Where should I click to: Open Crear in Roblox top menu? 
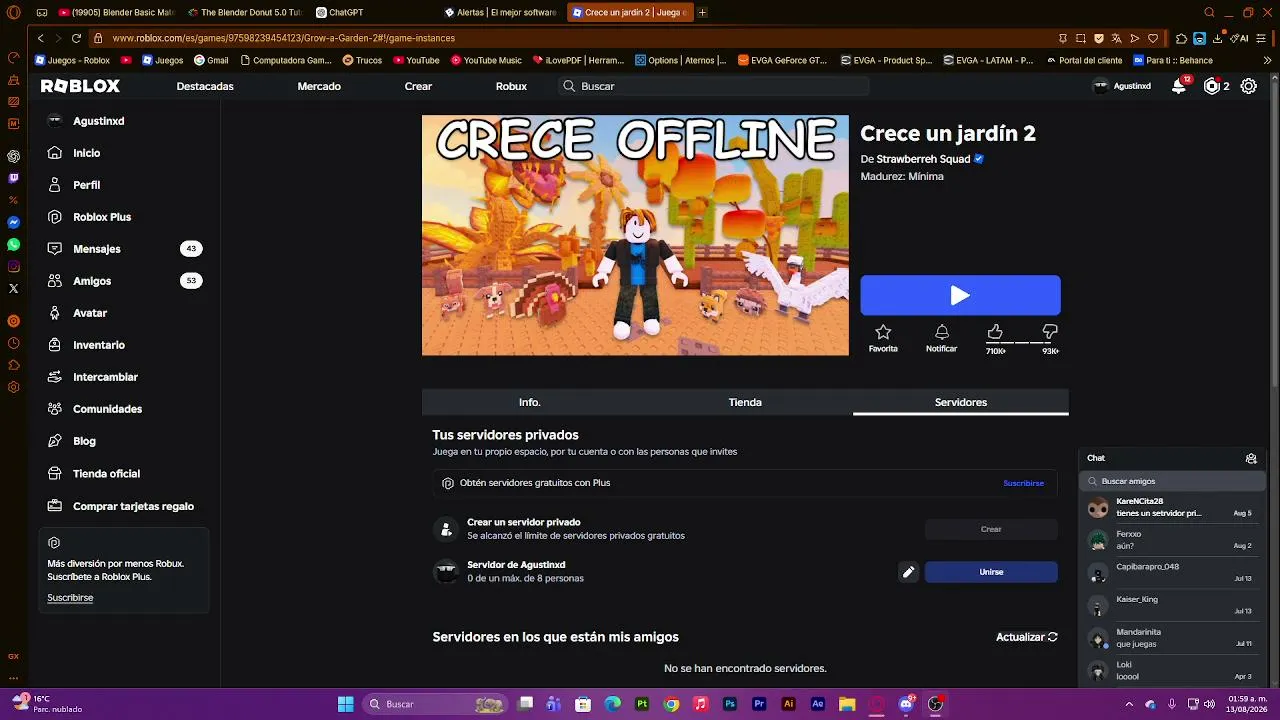[x=418, y=86]
